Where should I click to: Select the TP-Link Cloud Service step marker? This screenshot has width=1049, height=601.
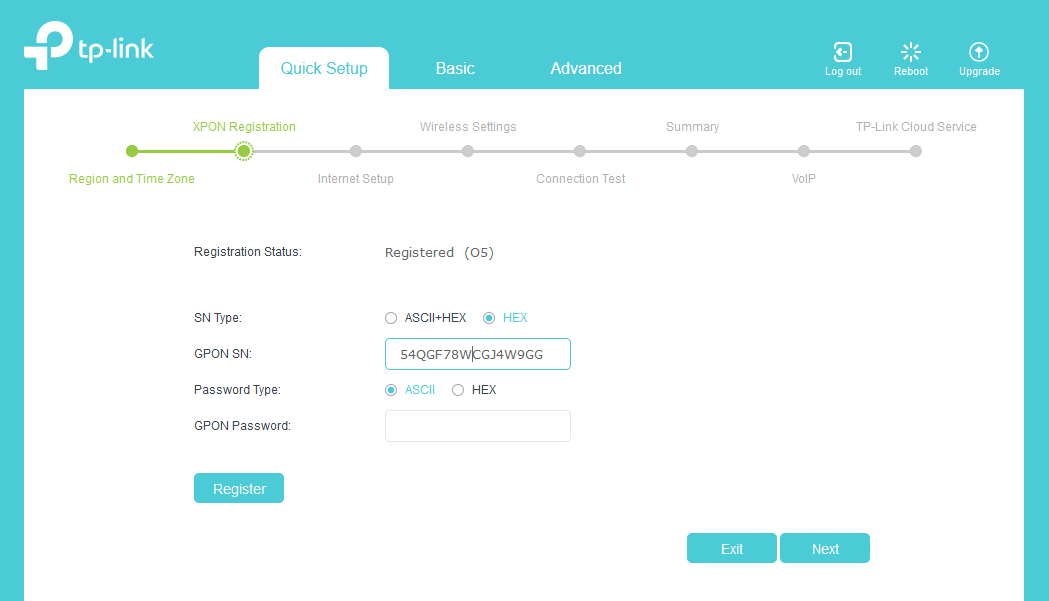click(916, 151)
